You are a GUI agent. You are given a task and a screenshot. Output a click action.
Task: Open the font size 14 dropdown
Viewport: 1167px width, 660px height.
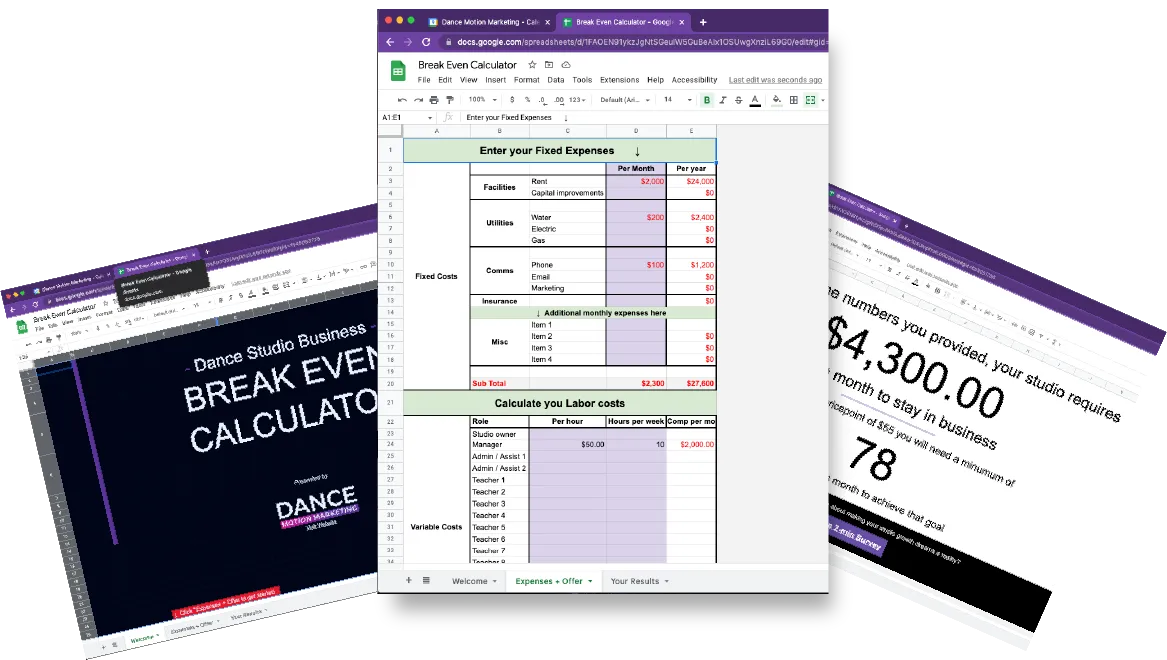click(678, 100)
